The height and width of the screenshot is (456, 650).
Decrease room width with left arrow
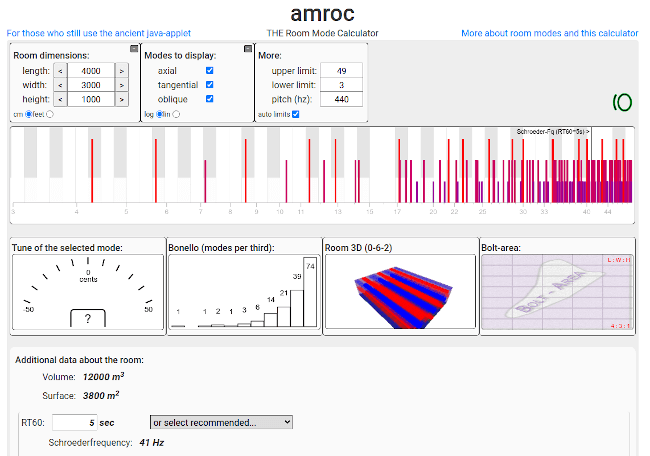point(59,85)
